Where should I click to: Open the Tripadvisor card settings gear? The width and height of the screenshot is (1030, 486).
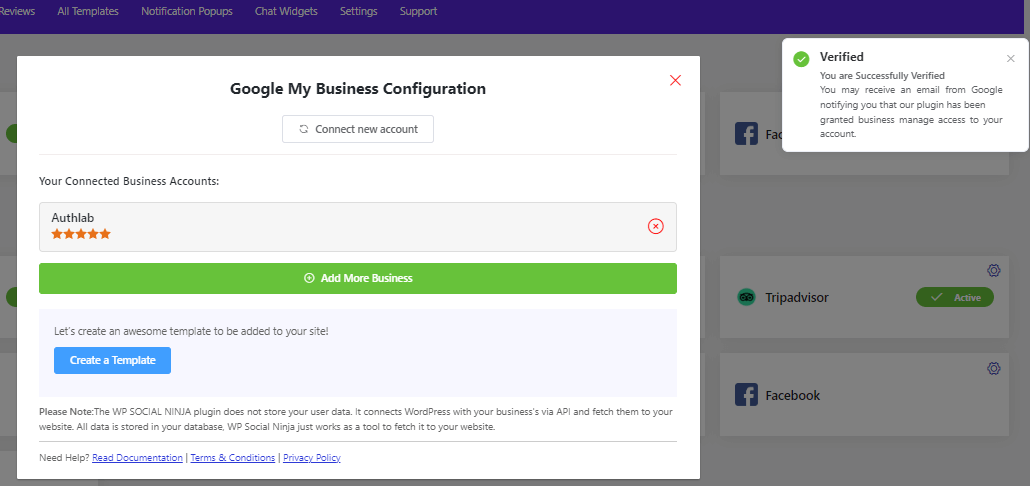click(993, 271)
